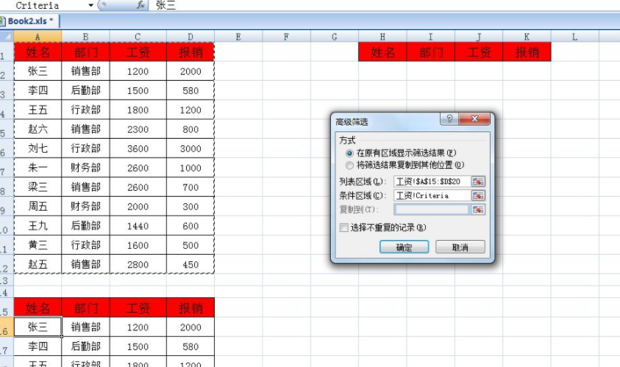
Task: Click cell 黄三 in row 11
Action: click(x=38, y=245)
